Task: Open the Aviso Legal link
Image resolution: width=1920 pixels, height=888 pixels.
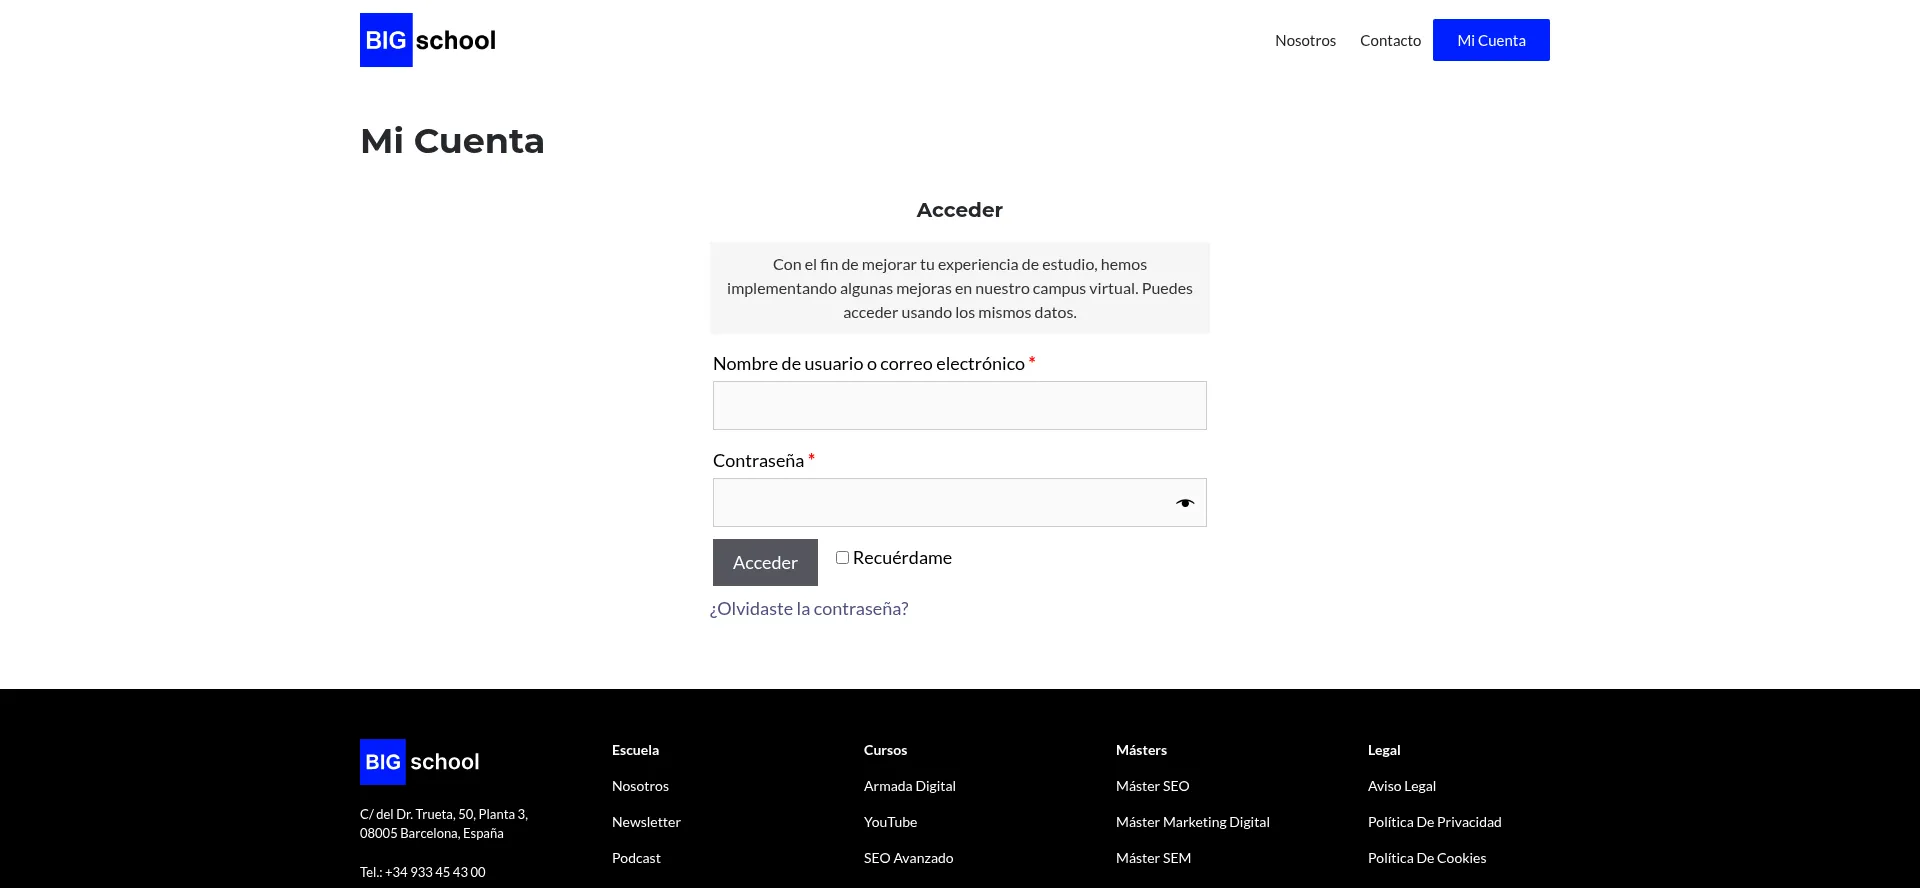Action: tap(1401, 786)
